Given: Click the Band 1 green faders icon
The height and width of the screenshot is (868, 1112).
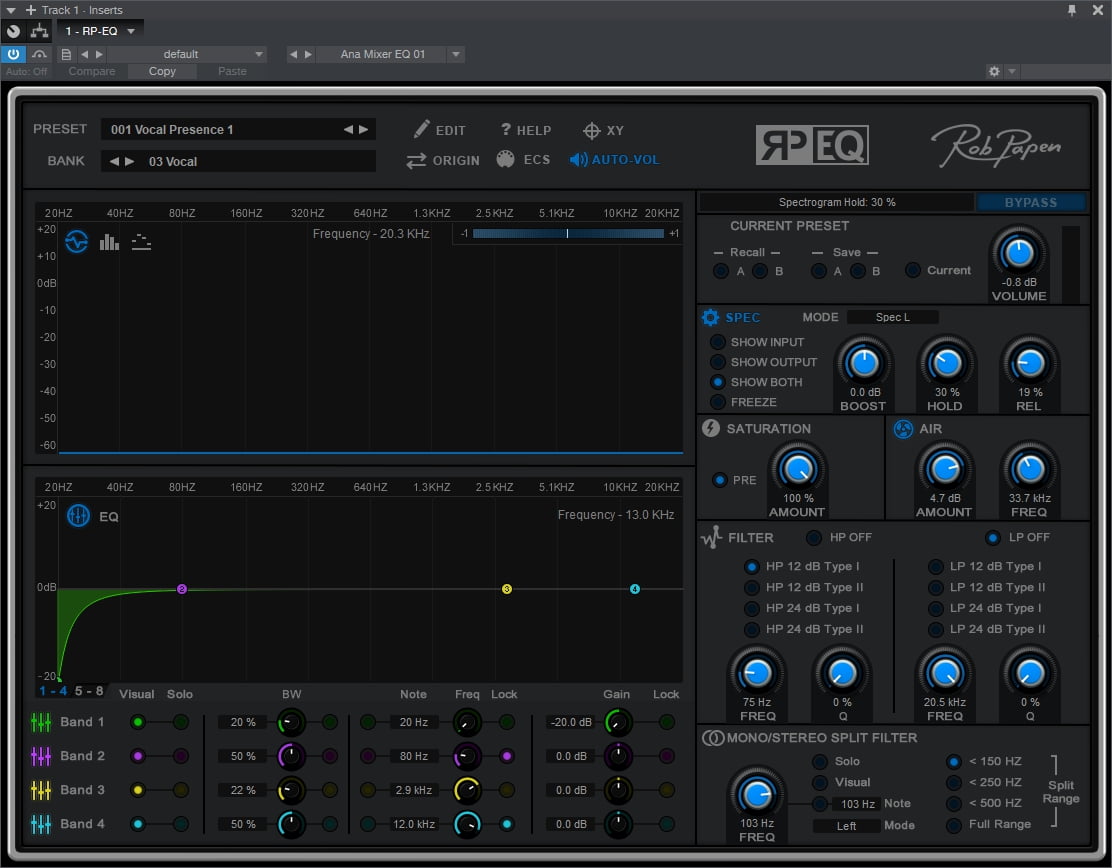Looking at the screenshot, I should [41, 722].
